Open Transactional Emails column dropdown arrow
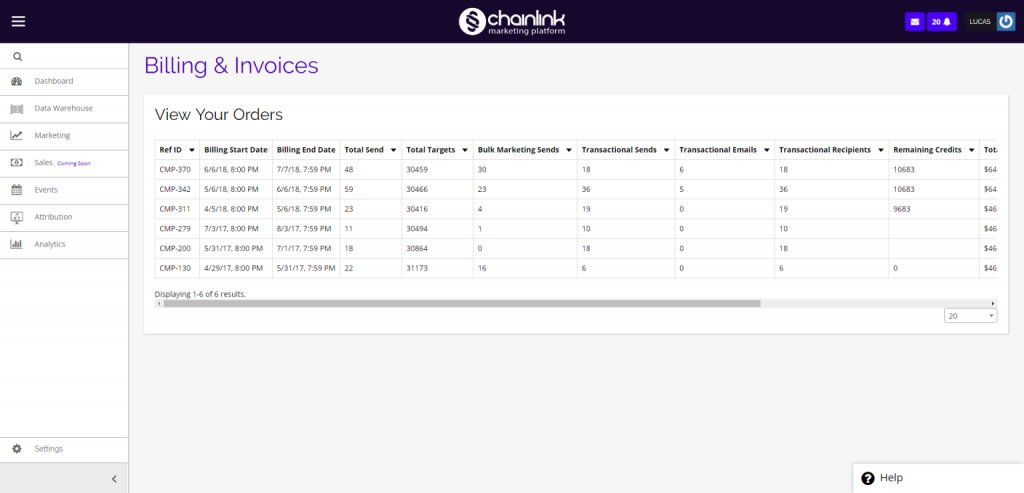1024x493 pixels. click(766, 150)
